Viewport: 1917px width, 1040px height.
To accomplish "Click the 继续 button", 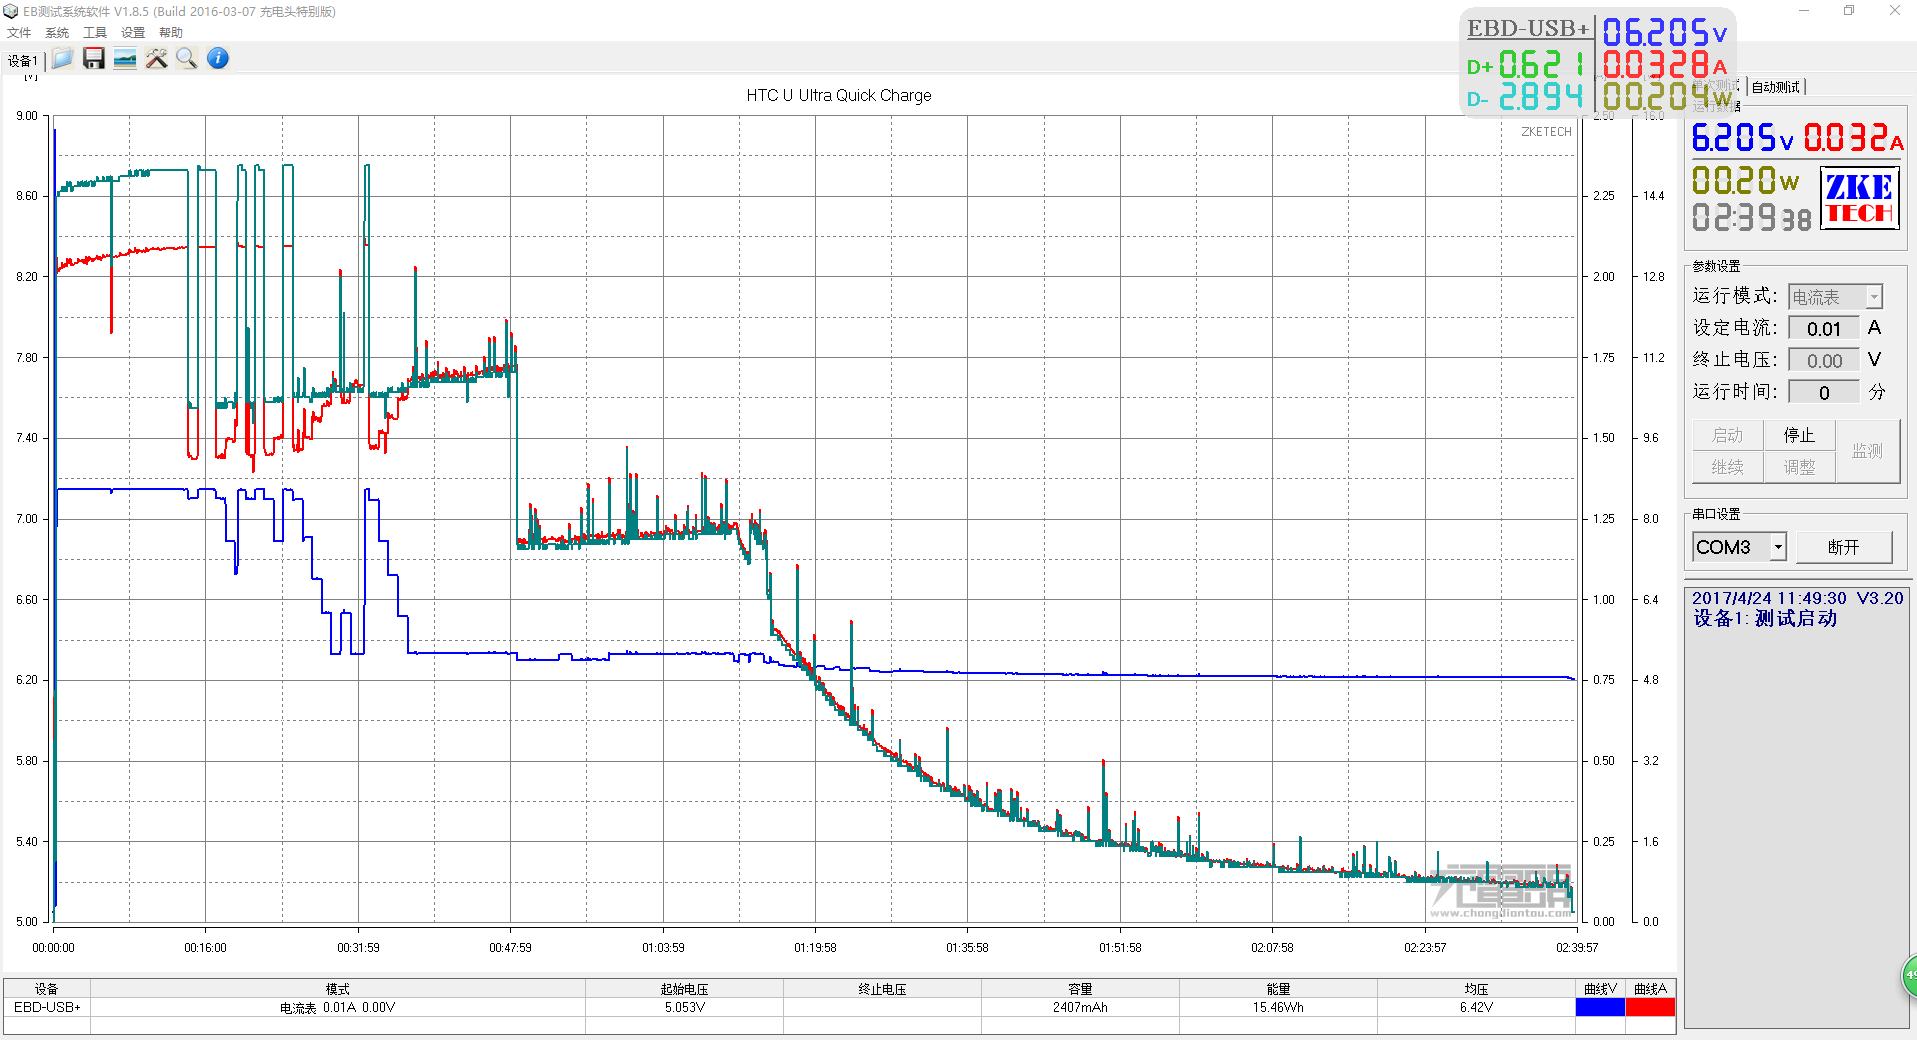I will point(1727,467).
